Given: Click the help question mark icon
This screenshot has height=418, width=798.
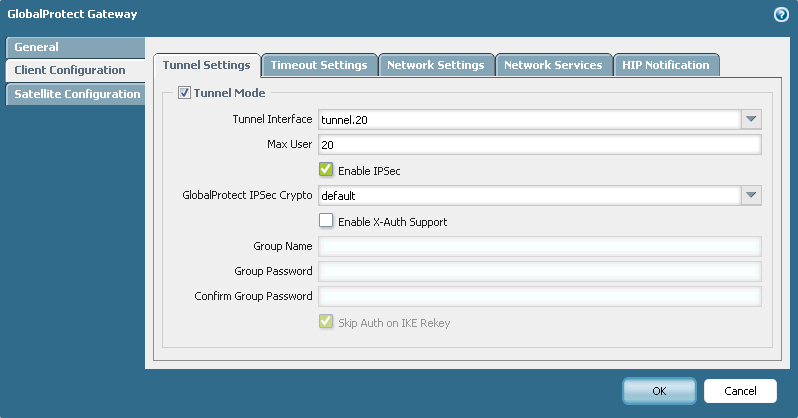Looking at the screenshot, I should coord(780,15).
